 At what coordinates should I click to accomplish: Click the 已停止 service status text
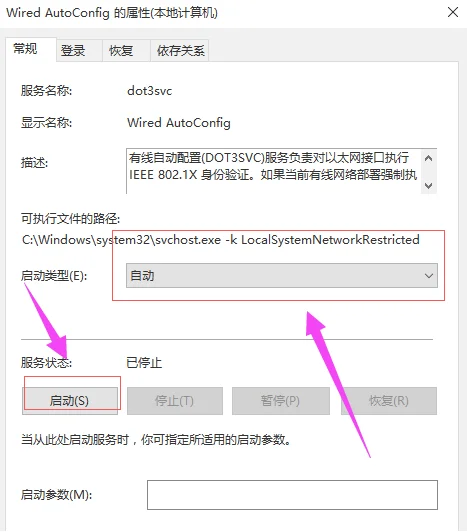pyautogui.click(x=144, y=363)
